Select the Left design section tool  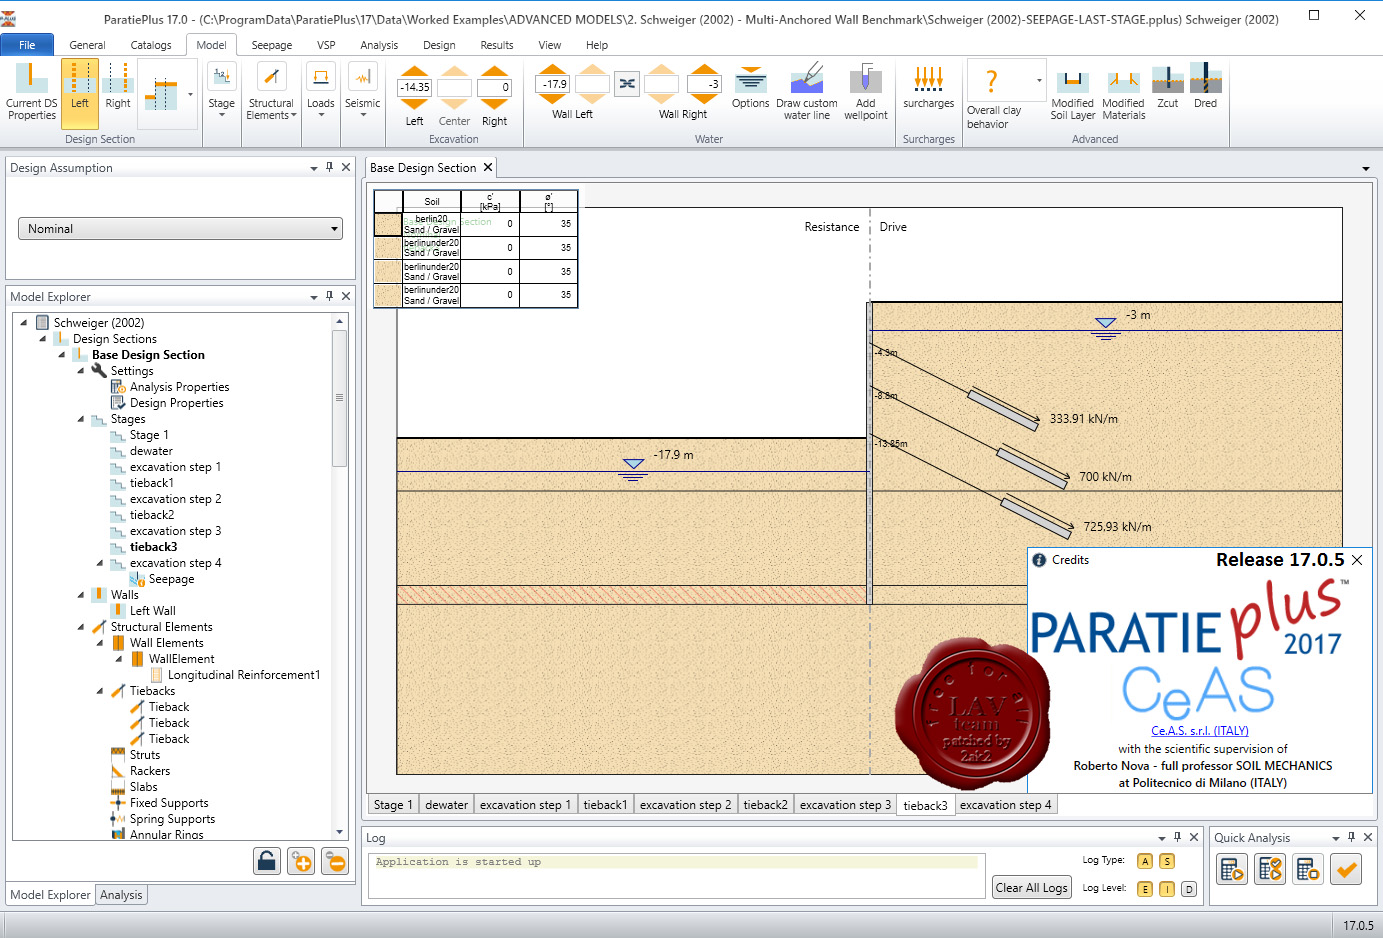(80, 92)
